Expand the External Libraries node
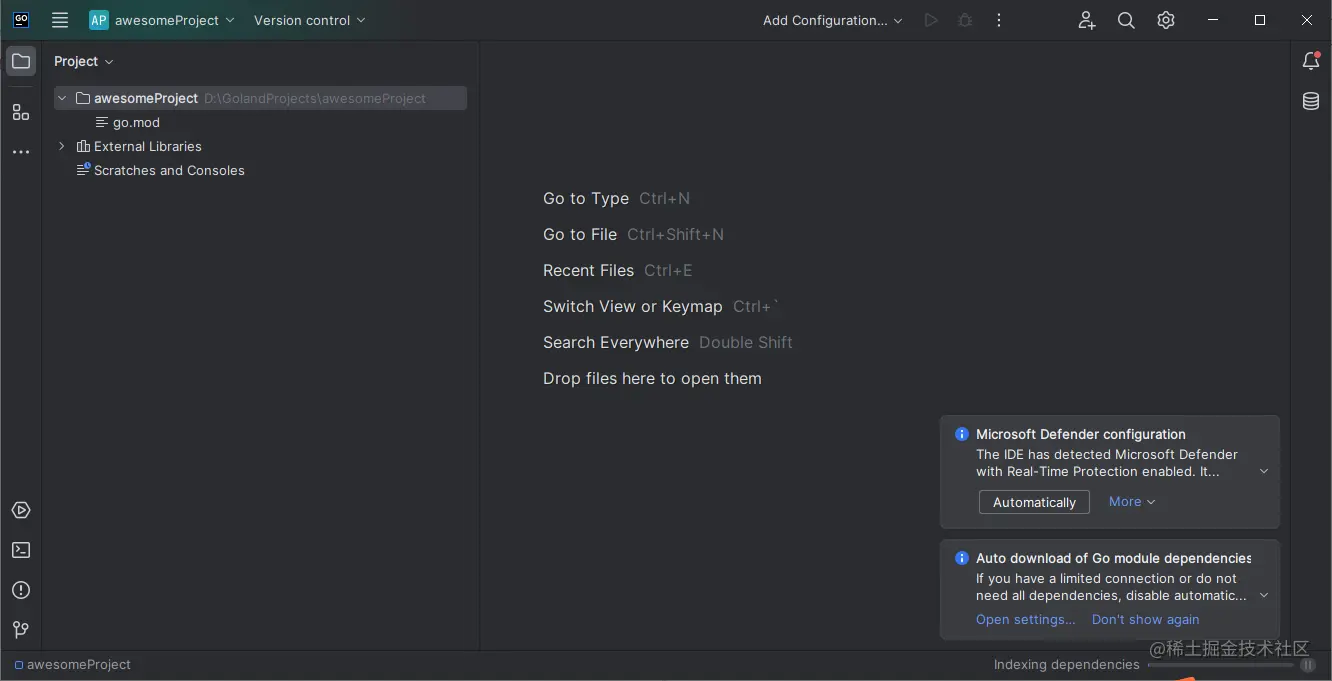The height and width of the screenshot is (681, 1332). point(63,146)
